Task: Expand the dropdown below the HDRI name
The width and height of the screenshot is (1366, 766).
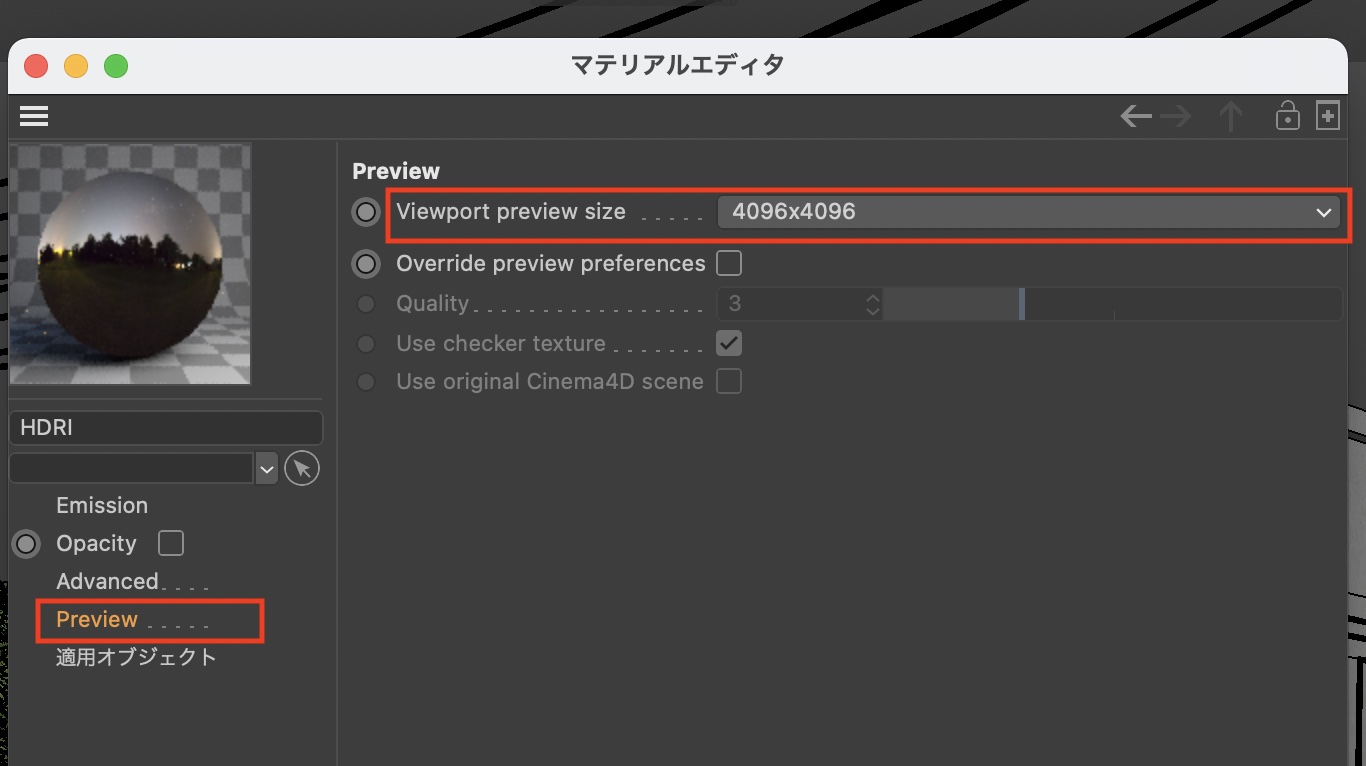Action: pos(266,468)
